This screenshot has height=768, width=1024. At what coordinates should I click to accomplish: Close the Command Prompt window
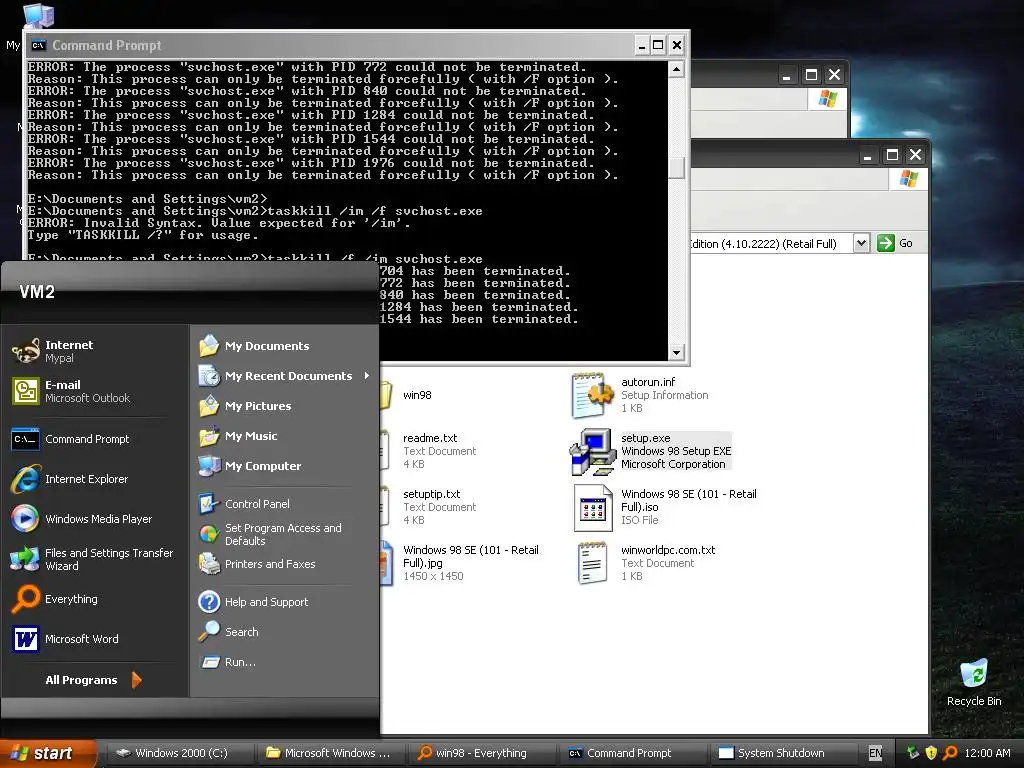coord(677,45)
